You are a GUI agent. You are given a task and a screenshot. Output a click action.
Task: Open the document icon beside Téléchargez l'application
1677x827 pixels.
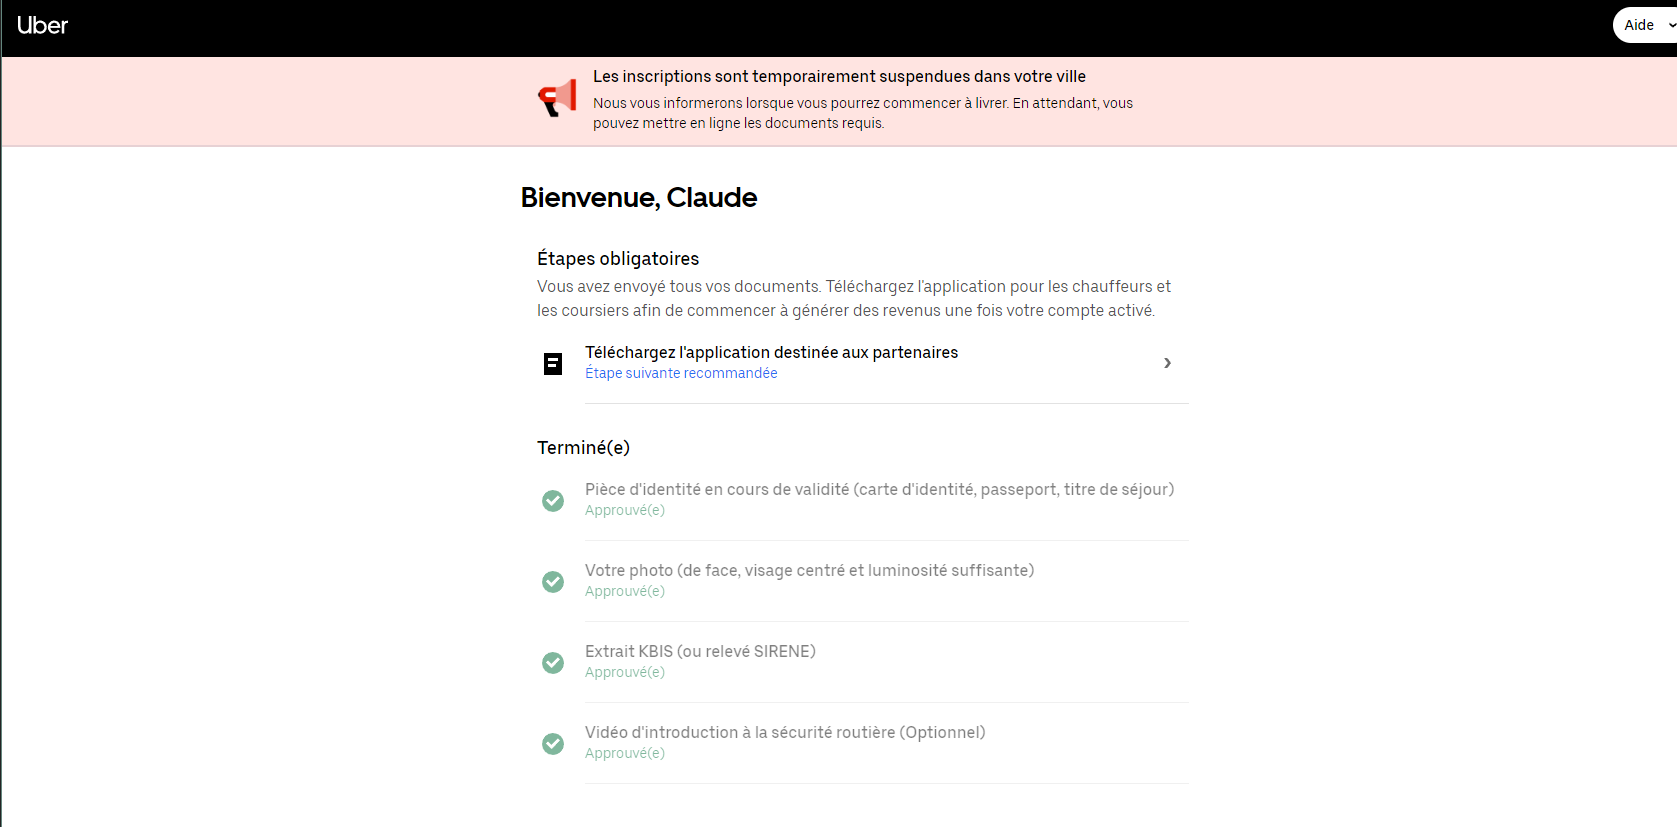point(553,363)
